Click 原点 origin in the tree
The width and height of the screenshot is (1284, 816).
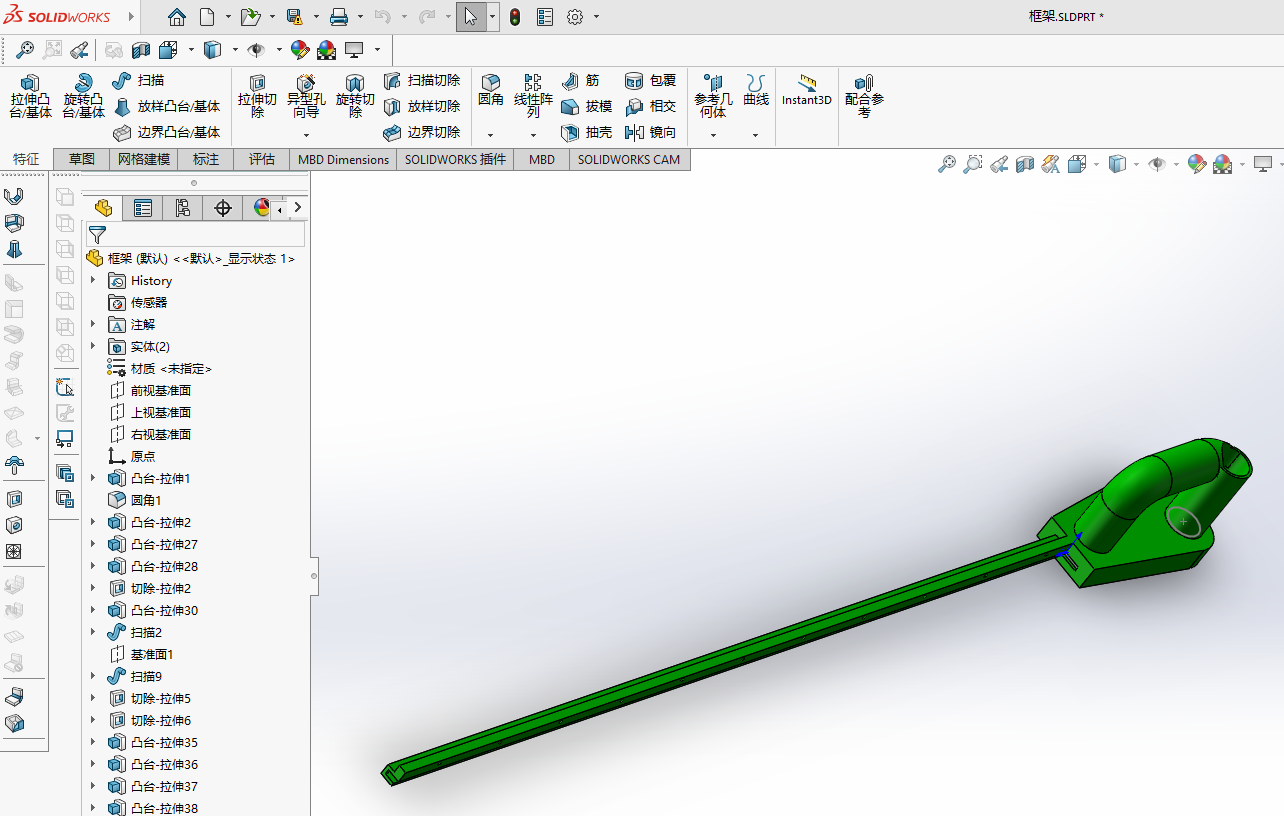click(143, 457)
